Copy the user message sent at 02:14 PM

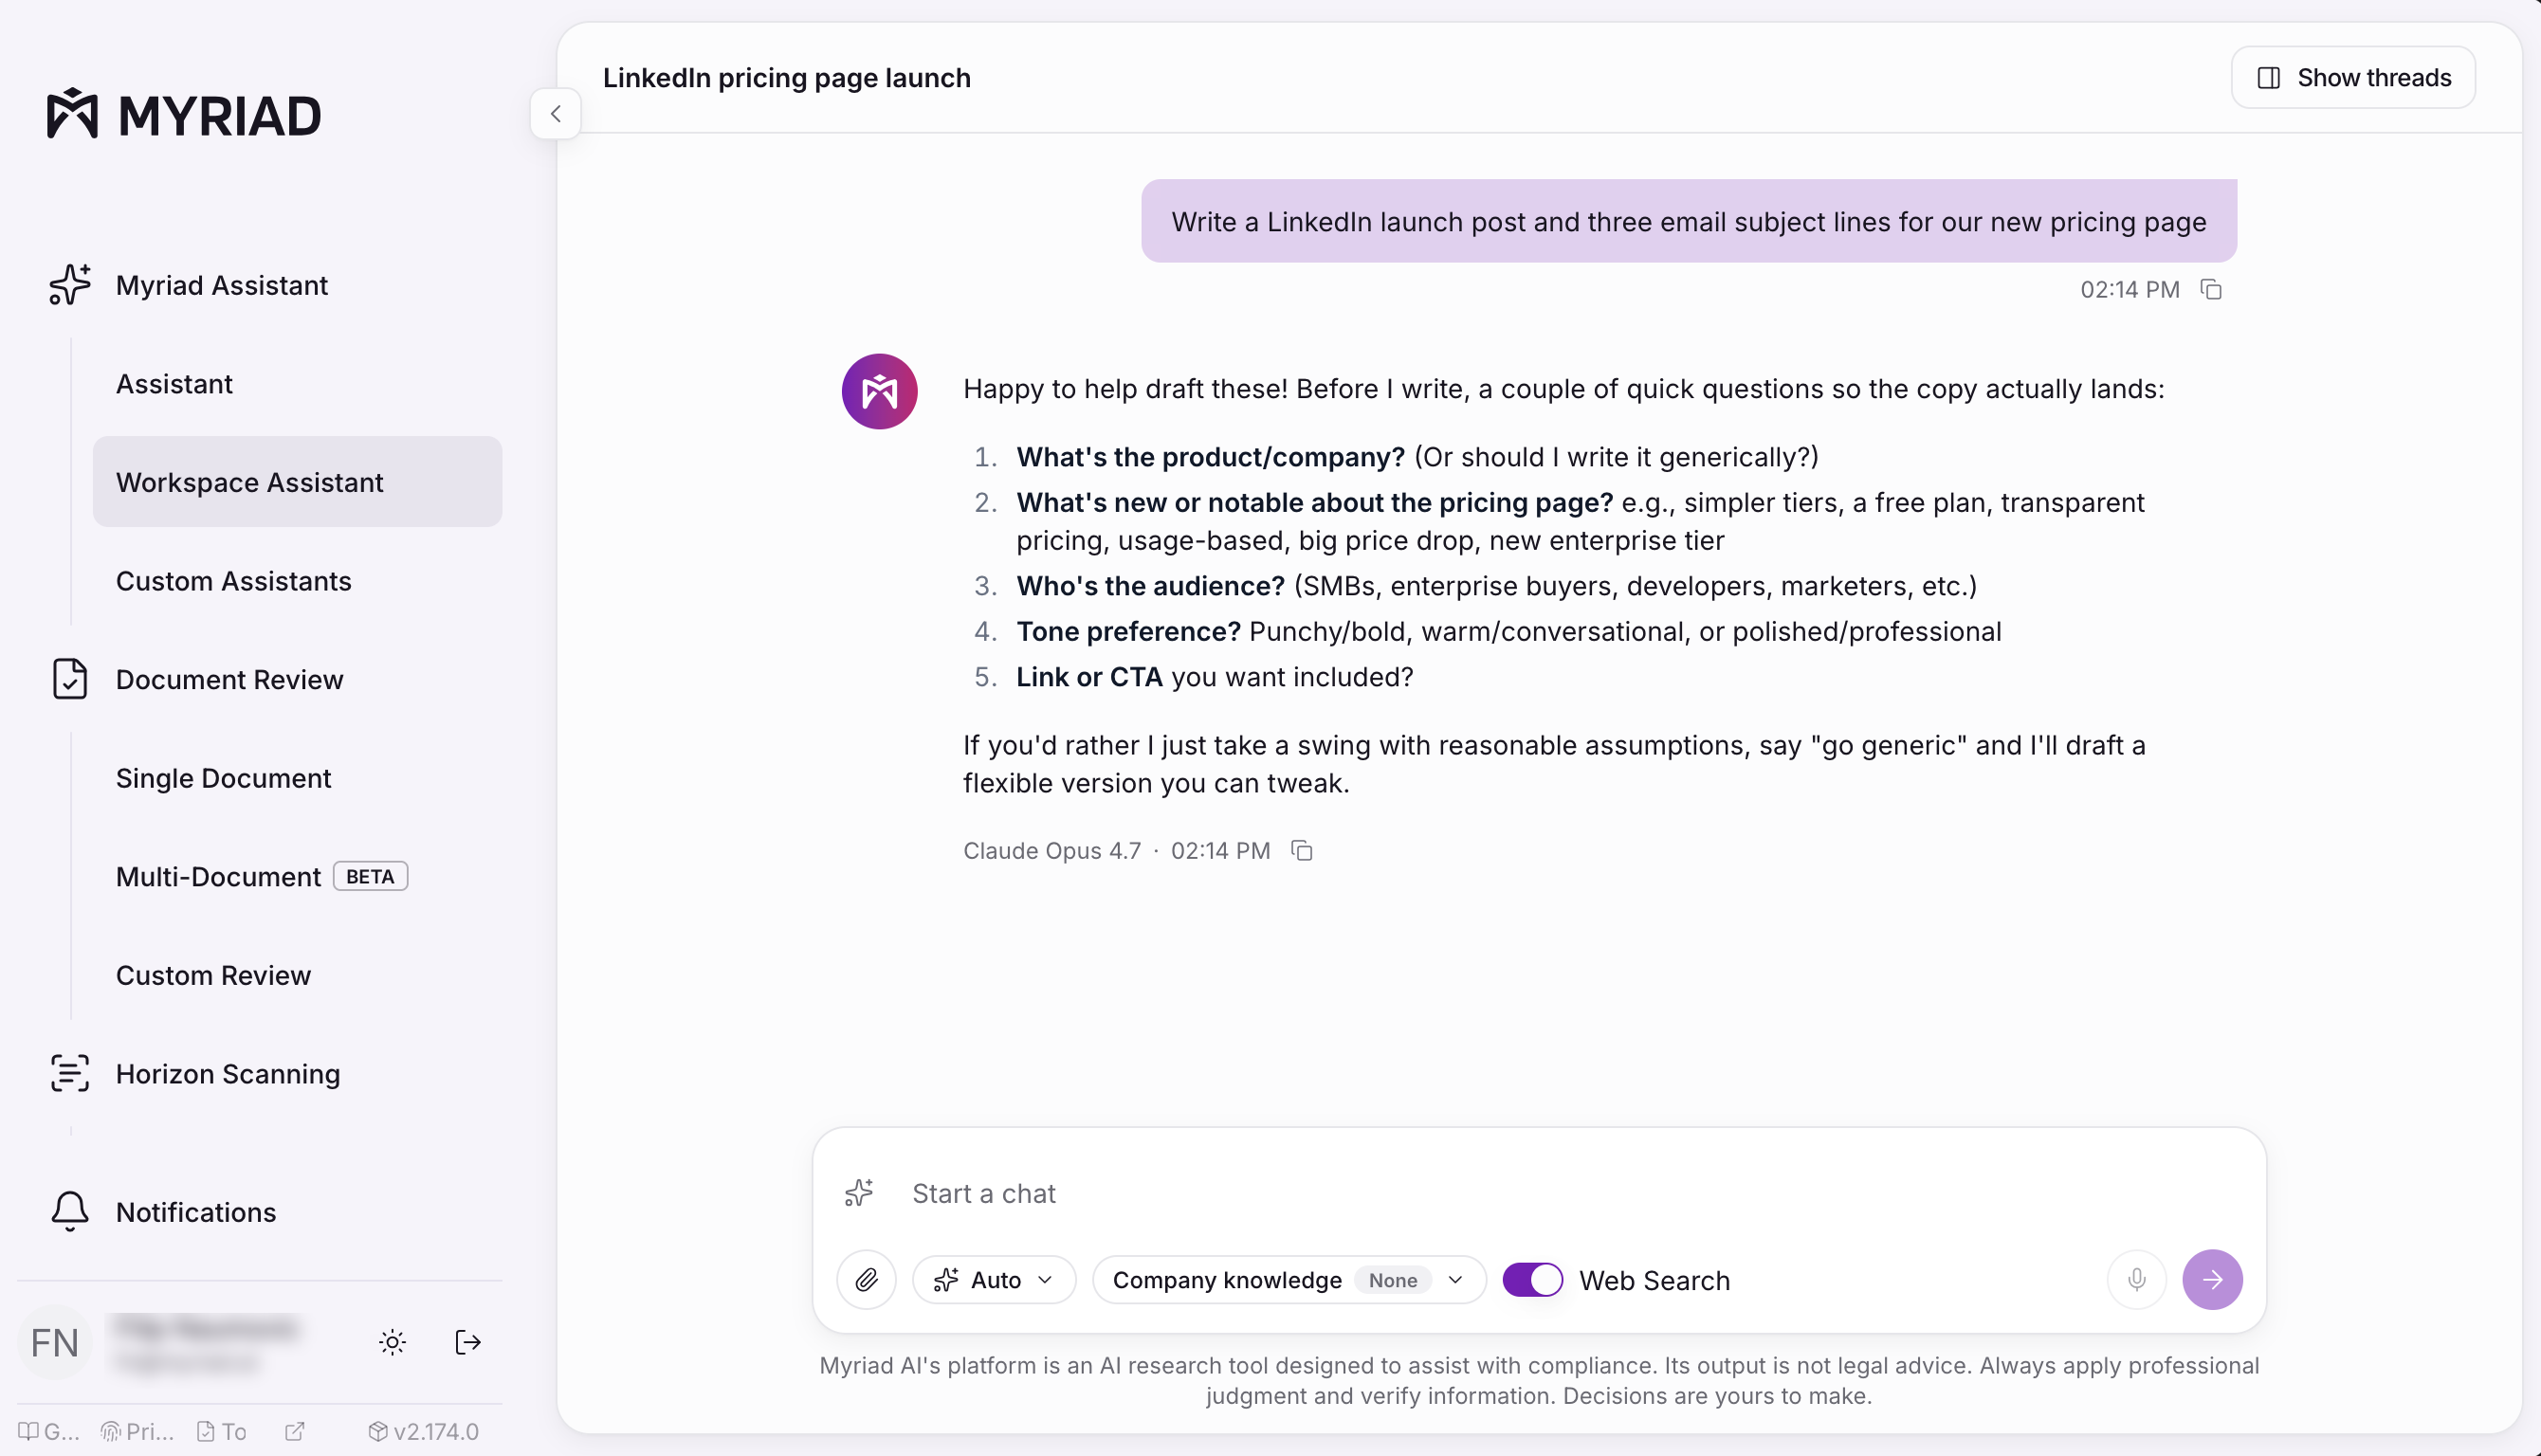pos(2211,290)
